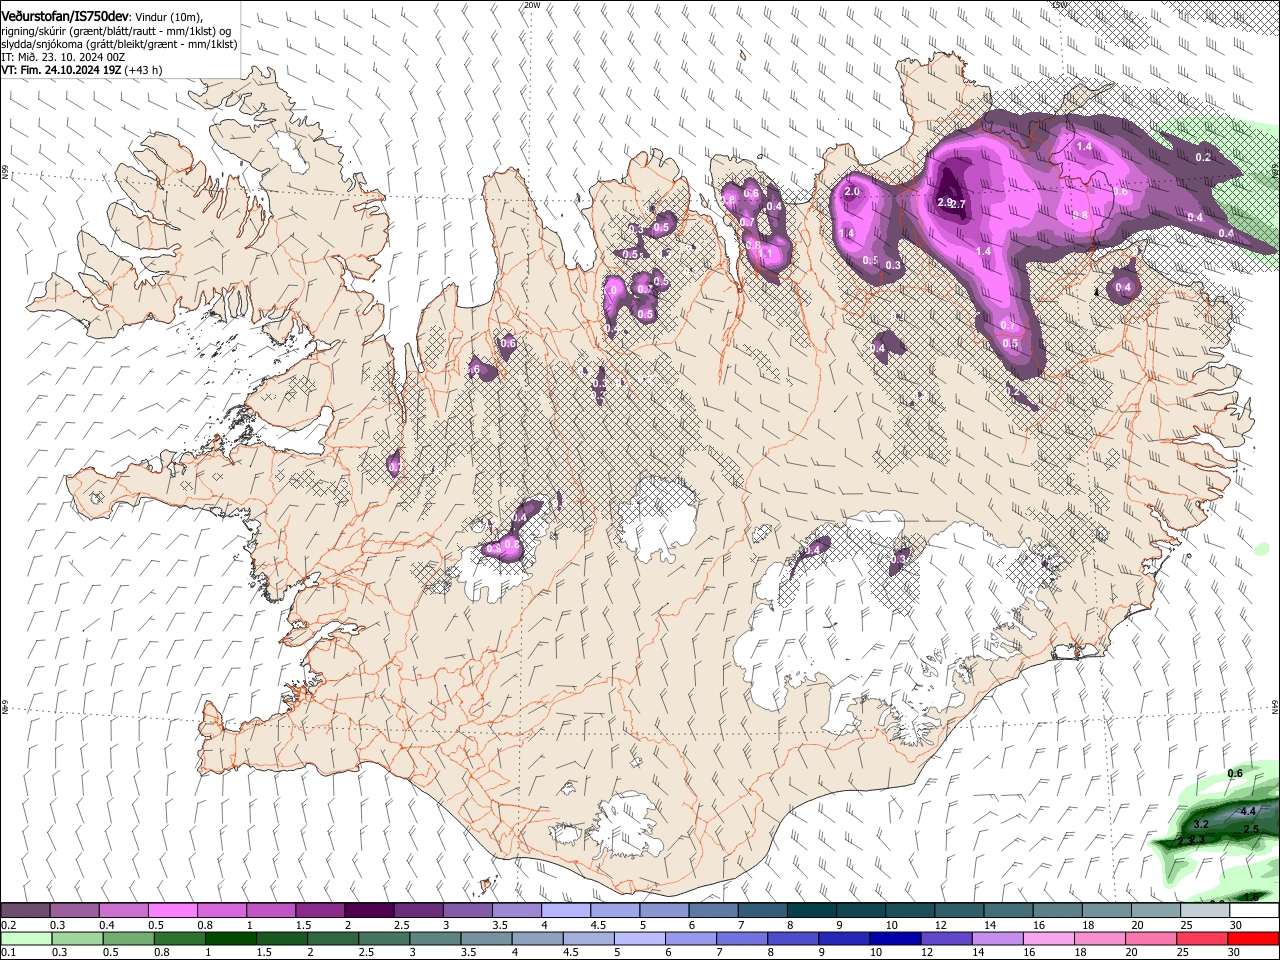Click the 15W longitude label
The height and width of the screenshot is (960, 1280).
tap(1059, 5)
